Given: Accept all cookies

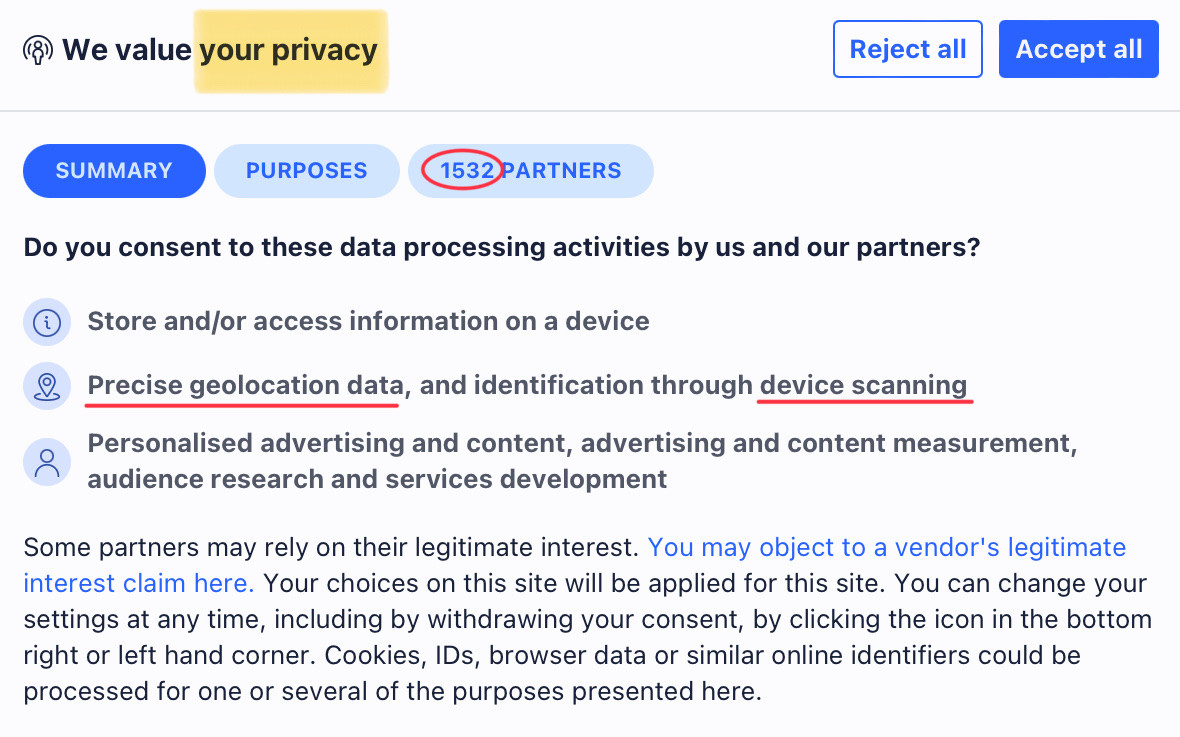Looking at the screenshot, I should (x=1078, y=49).
